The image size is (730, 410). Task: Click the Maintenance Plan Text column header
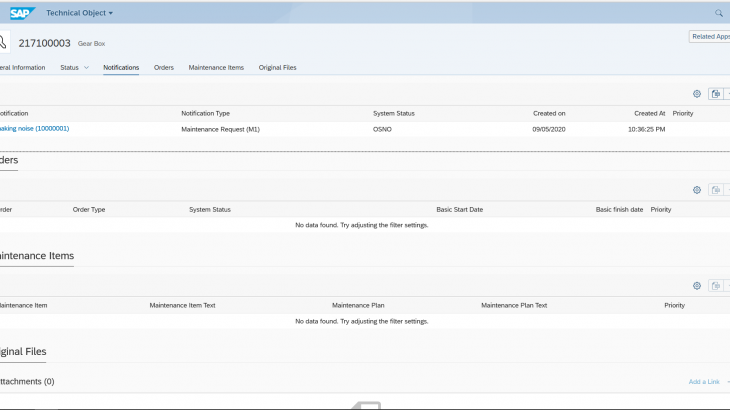(x=514, y=305)
